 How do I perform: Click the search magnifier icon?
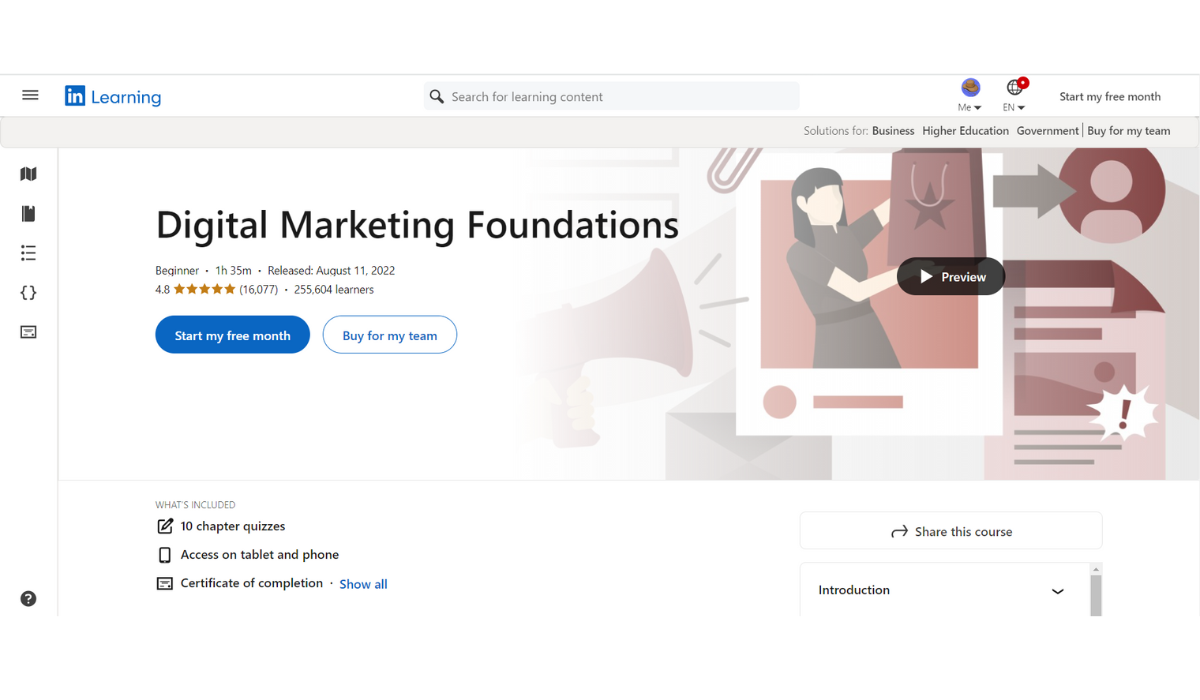point(437,97)
